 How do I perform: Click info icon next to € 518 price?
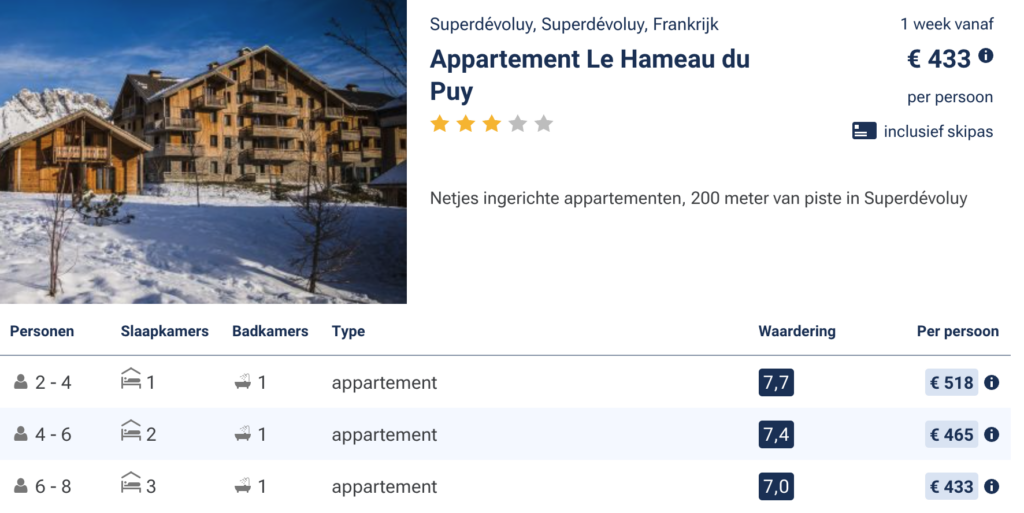pyautogui.click(x=991, y=382)
